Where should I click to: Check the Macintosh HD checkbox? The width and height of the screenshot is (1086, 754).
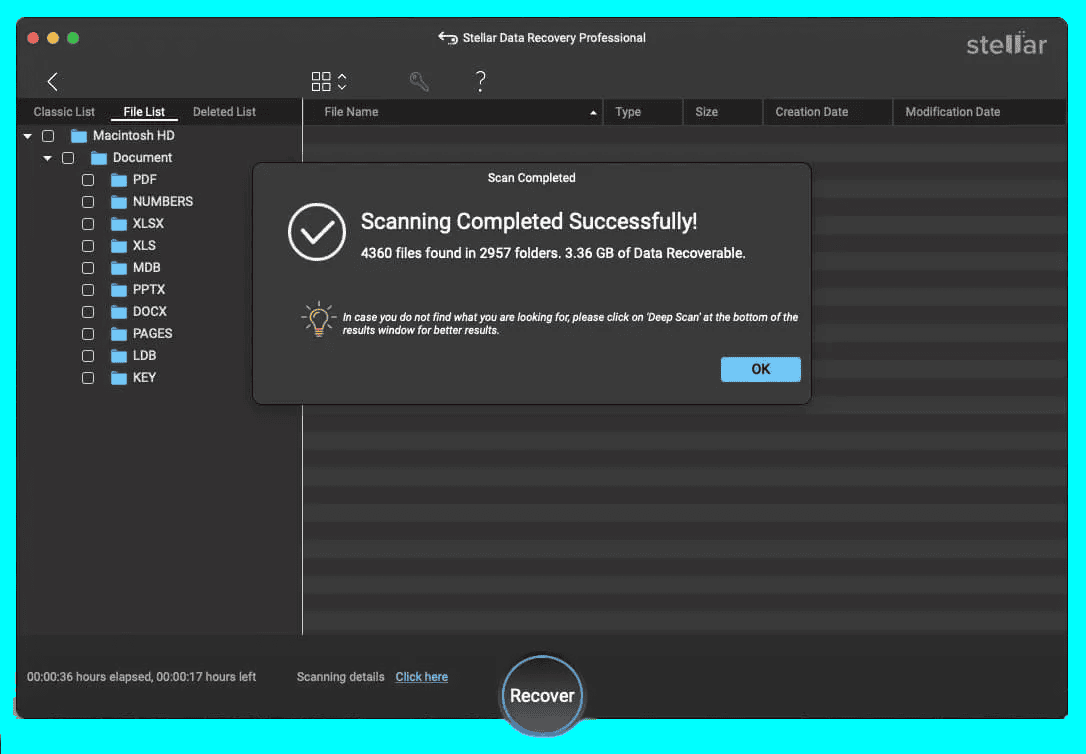coord(48,136)
